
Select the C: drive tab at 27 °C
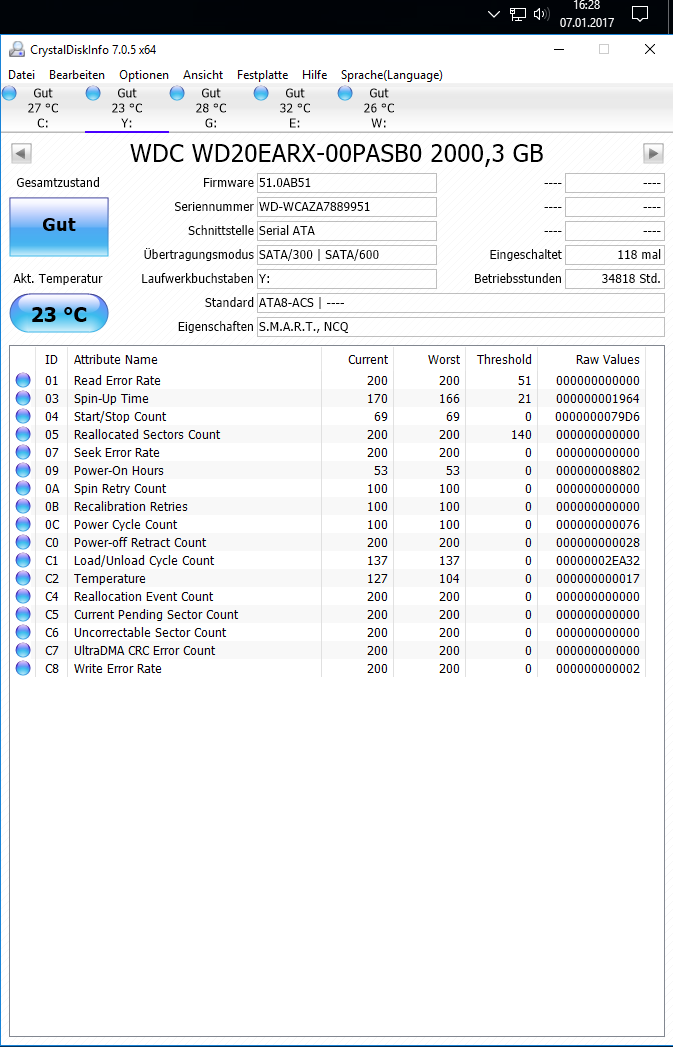point(42,108)
